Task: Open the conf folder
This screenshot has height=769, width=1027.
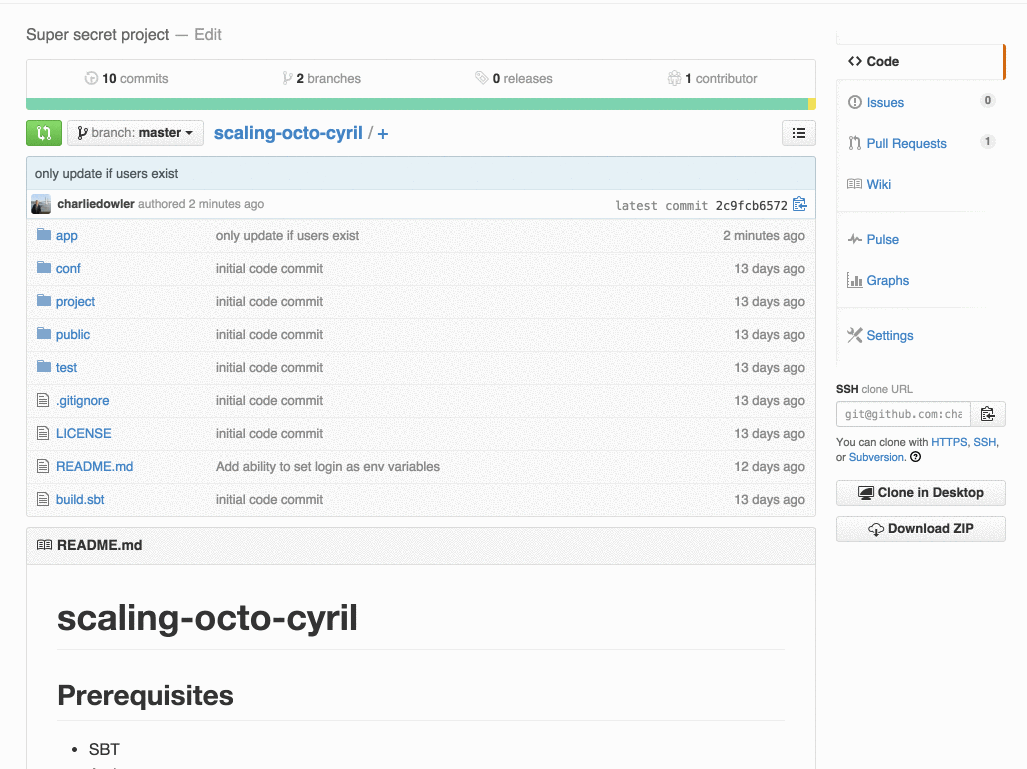Action: coord(68,269)
